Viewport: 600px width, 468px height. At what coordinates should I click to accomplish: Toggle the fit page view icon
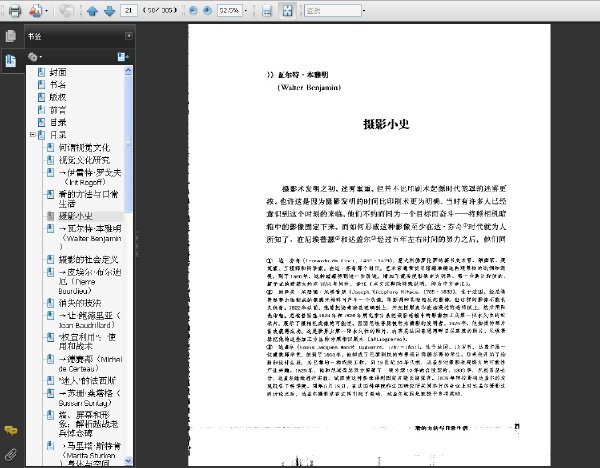click(x=287, y=11)
